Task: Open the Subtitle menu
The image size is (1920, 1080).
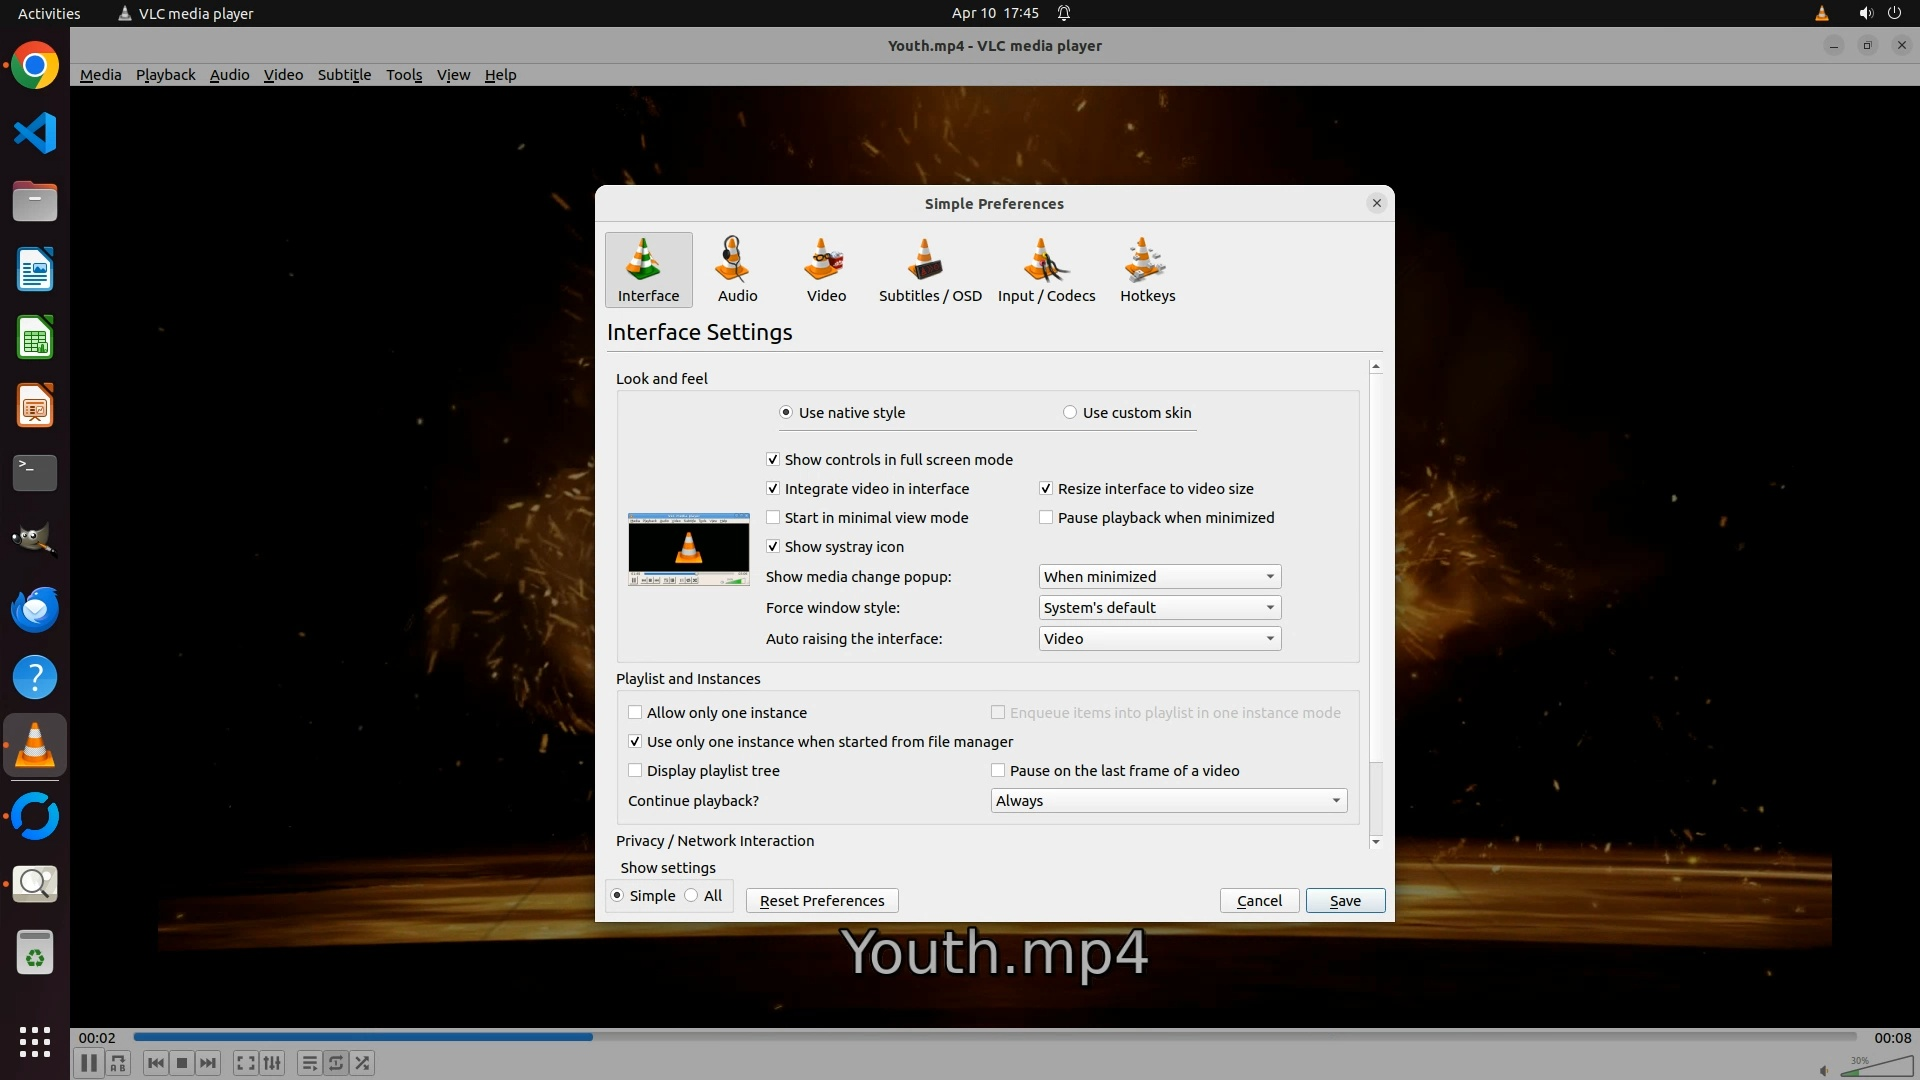Action: [x=344, y=75]
